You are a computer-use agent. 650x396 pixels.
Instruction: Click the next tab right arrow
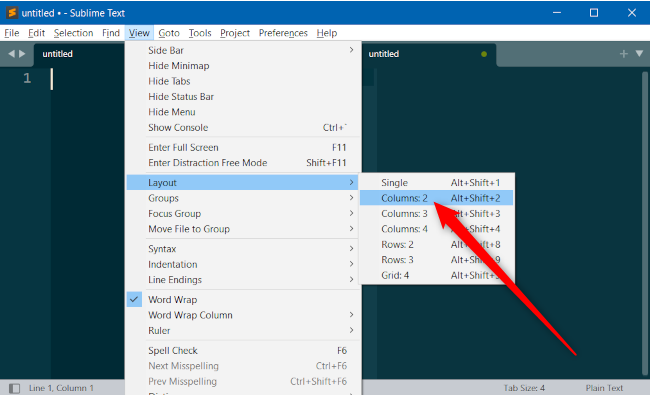tap(22, 53)
